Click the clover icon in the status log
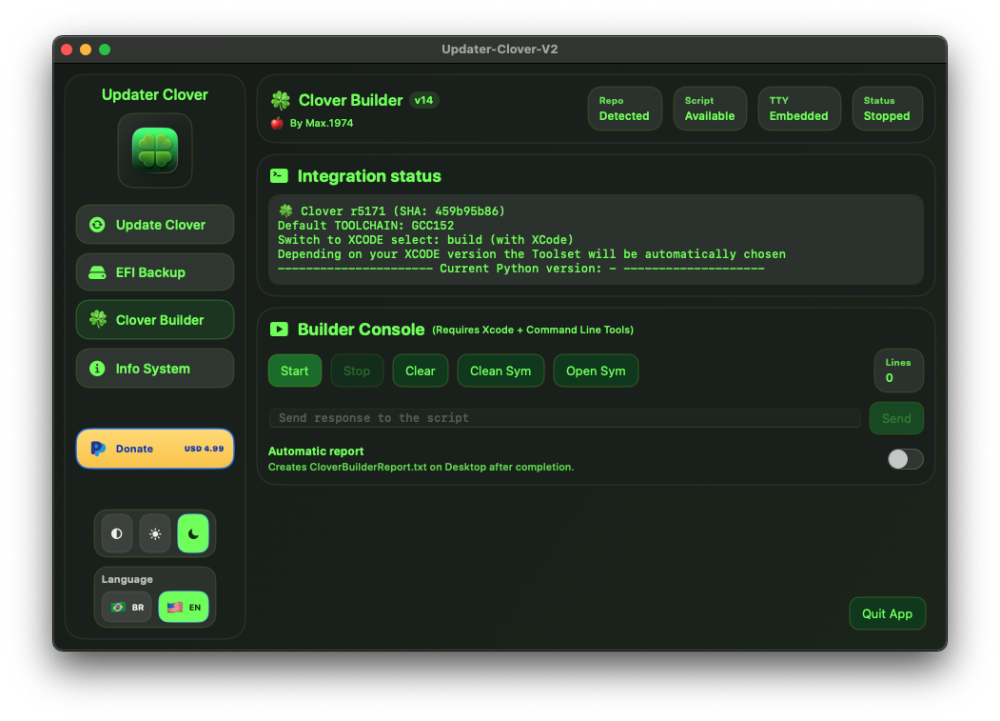This screenshot has height=721, width=1000. tap(286, 210)
